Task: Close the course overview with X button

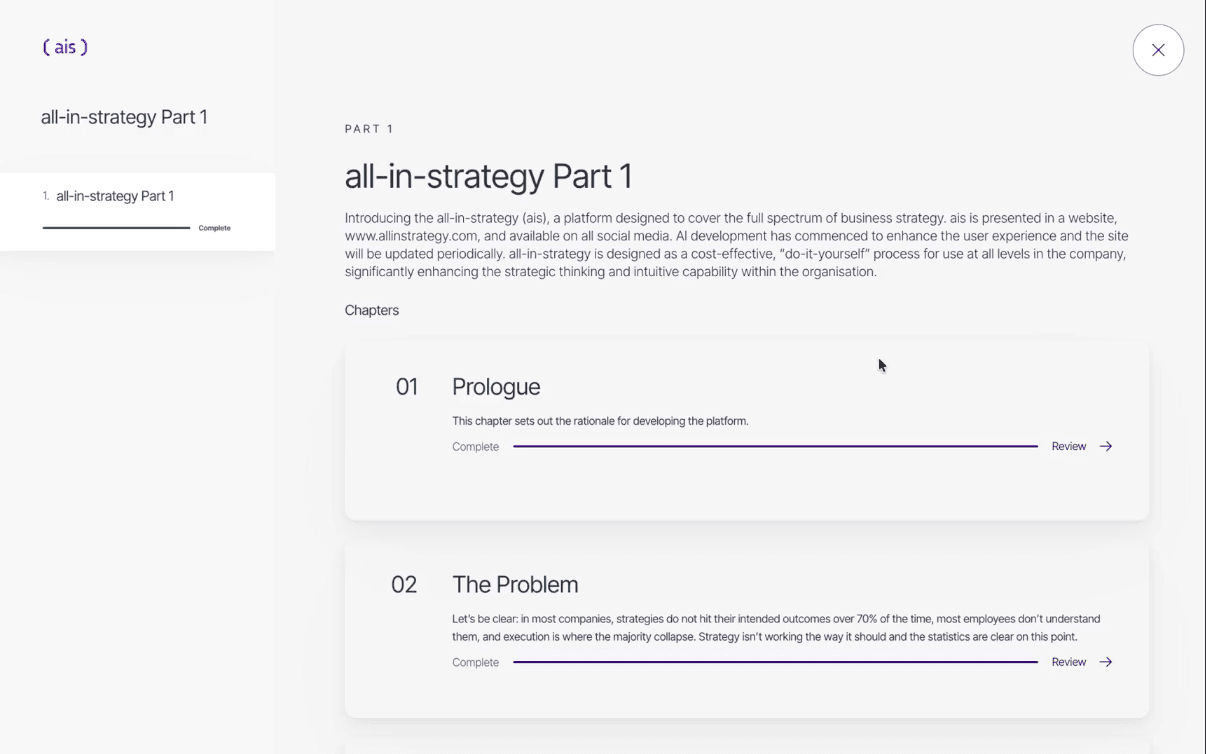Action: click(x=1158, y=50)
